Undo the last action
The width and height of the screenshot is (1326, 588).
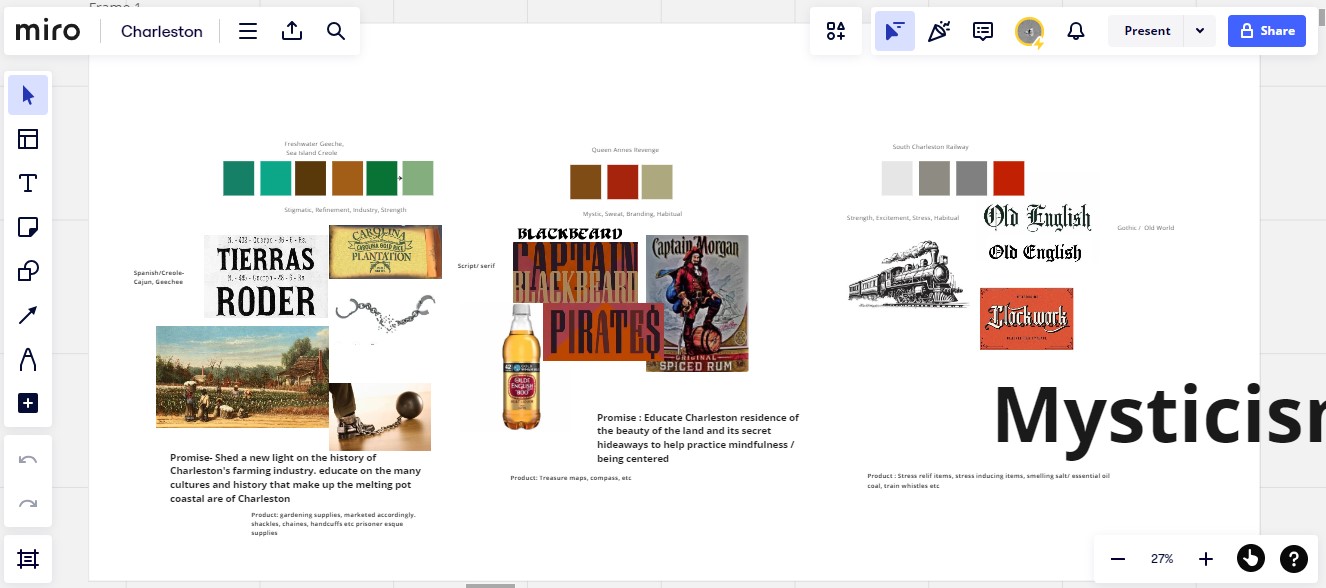coord(28,459)
